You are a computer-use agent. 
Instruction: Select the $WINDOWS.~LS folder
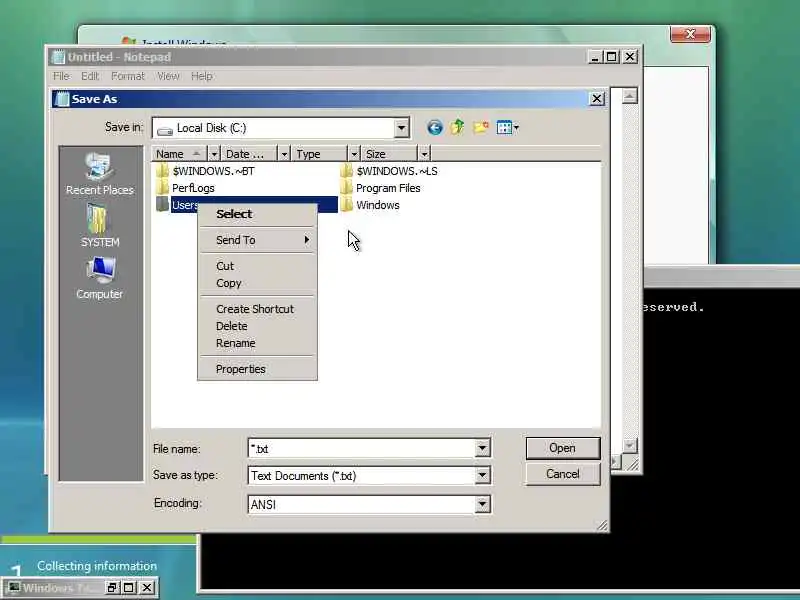point(389,171)
